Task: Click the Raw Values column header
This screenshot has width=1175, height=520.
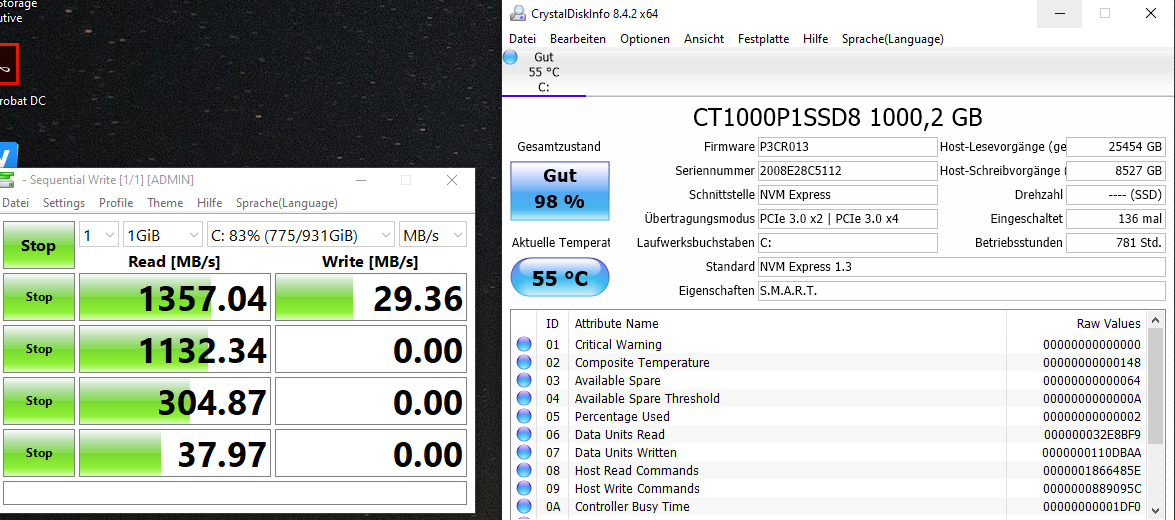Action: pos(1108,324)
